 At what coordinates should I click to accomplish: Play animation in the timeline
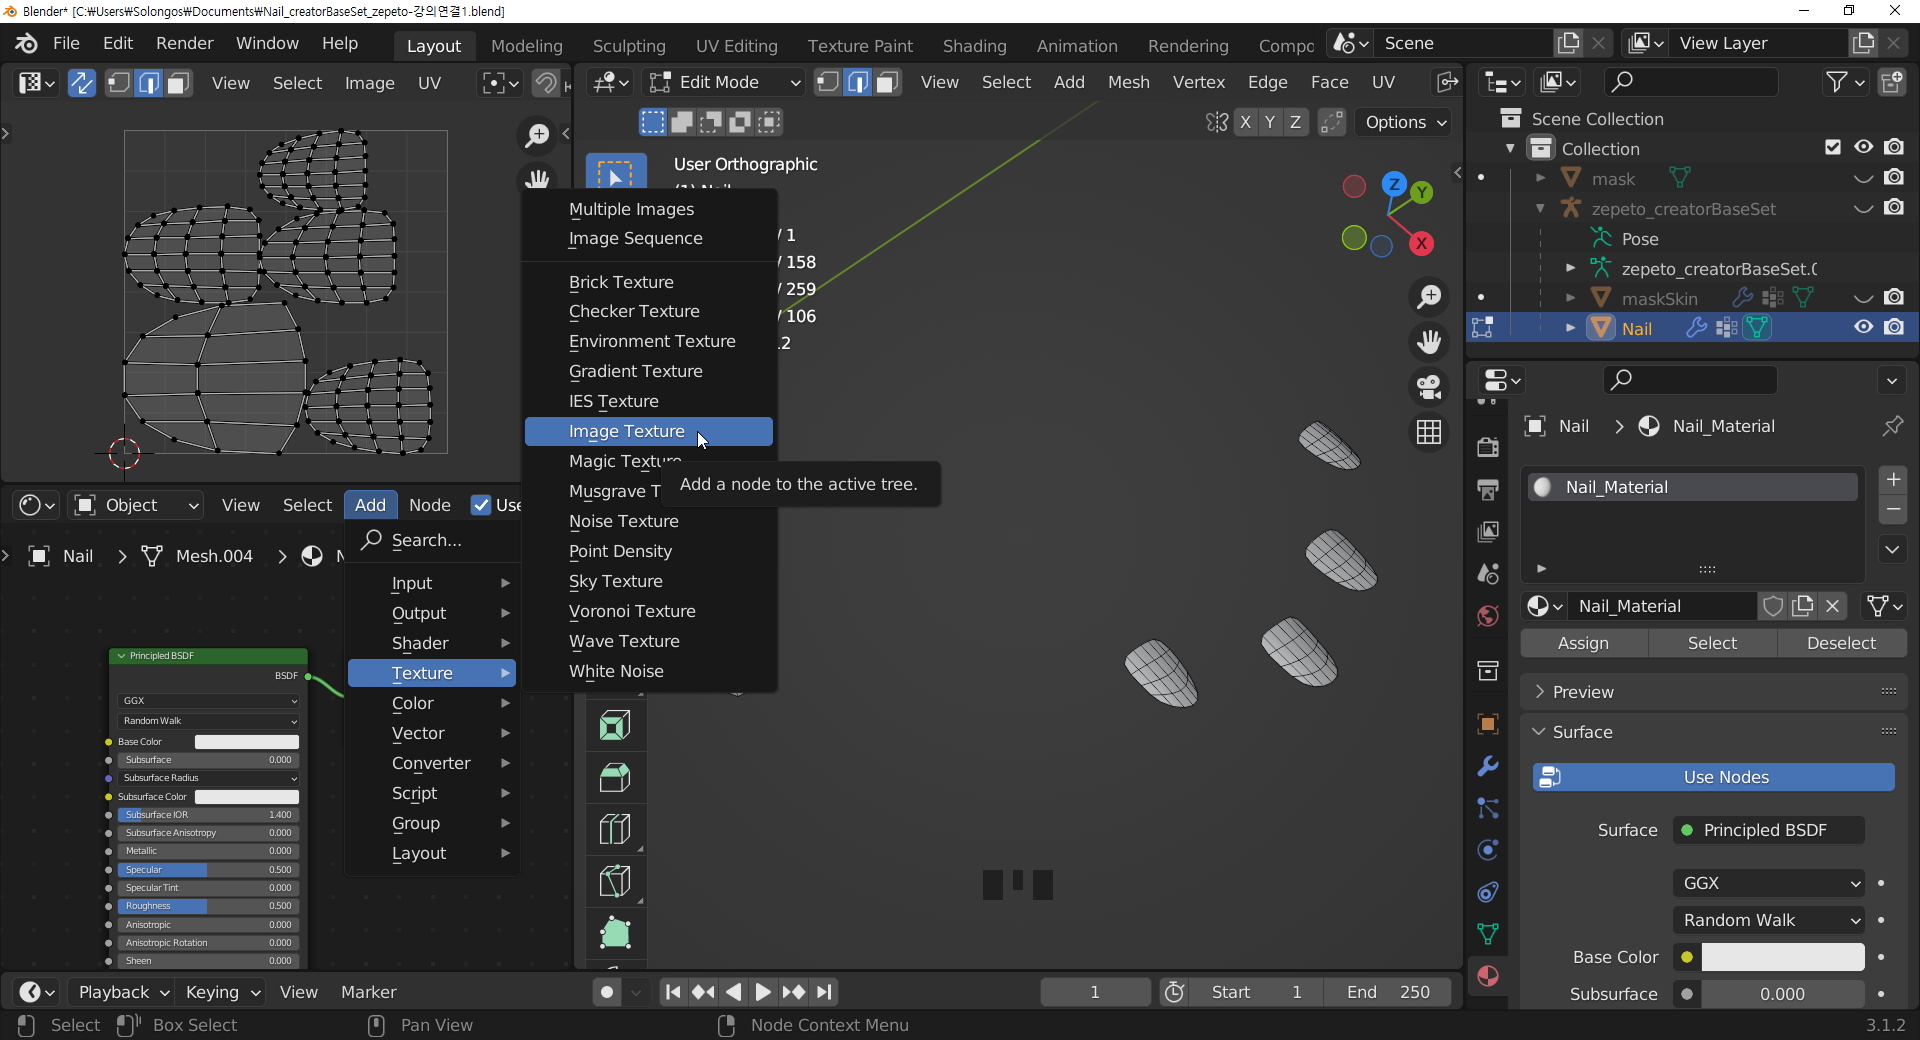pyautogui.click(x=763, y=992)
